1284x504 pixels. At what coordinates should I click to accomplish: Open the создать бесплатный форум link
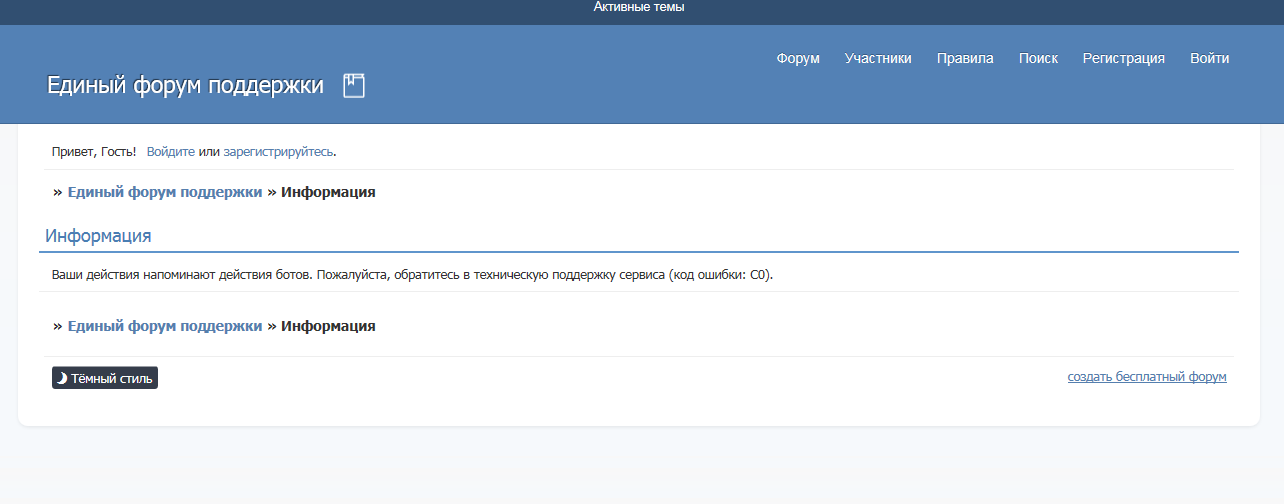pos(1147,377)
